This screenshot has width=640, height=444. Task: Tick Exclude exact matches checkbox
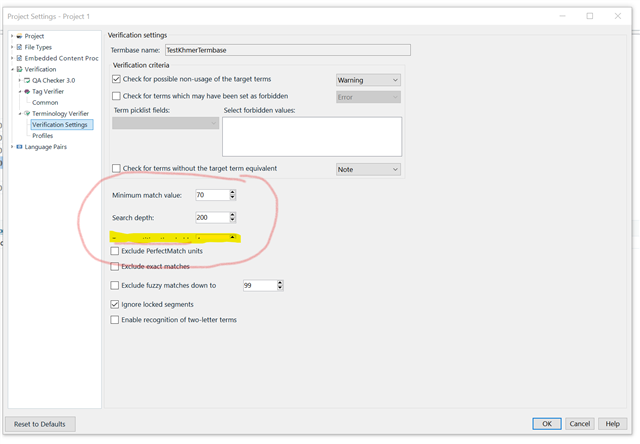tap(115, 266)
